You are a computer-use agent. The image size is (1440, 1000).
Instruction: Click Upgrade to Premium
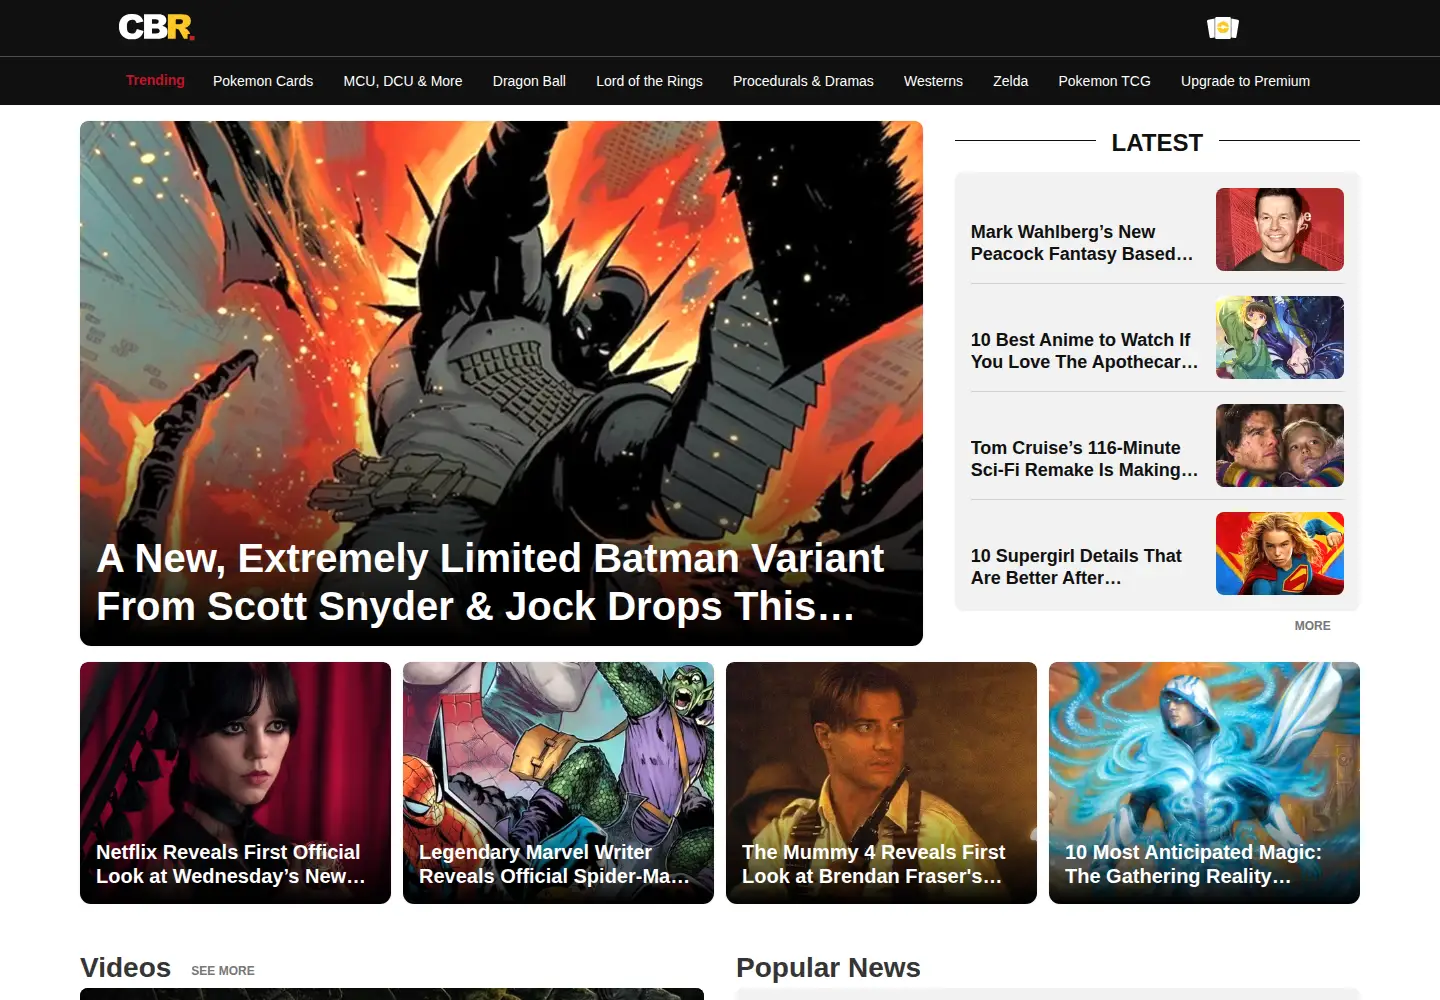pos(1245,81)
